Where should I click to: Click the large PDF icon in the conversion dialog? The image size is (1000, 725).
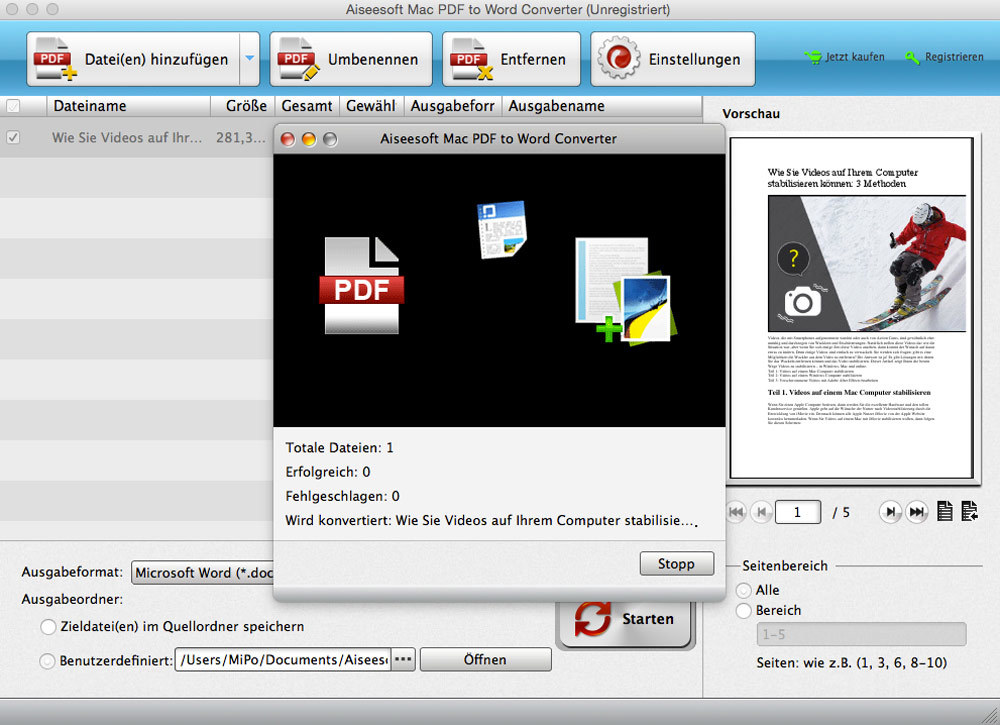[362, 285]
